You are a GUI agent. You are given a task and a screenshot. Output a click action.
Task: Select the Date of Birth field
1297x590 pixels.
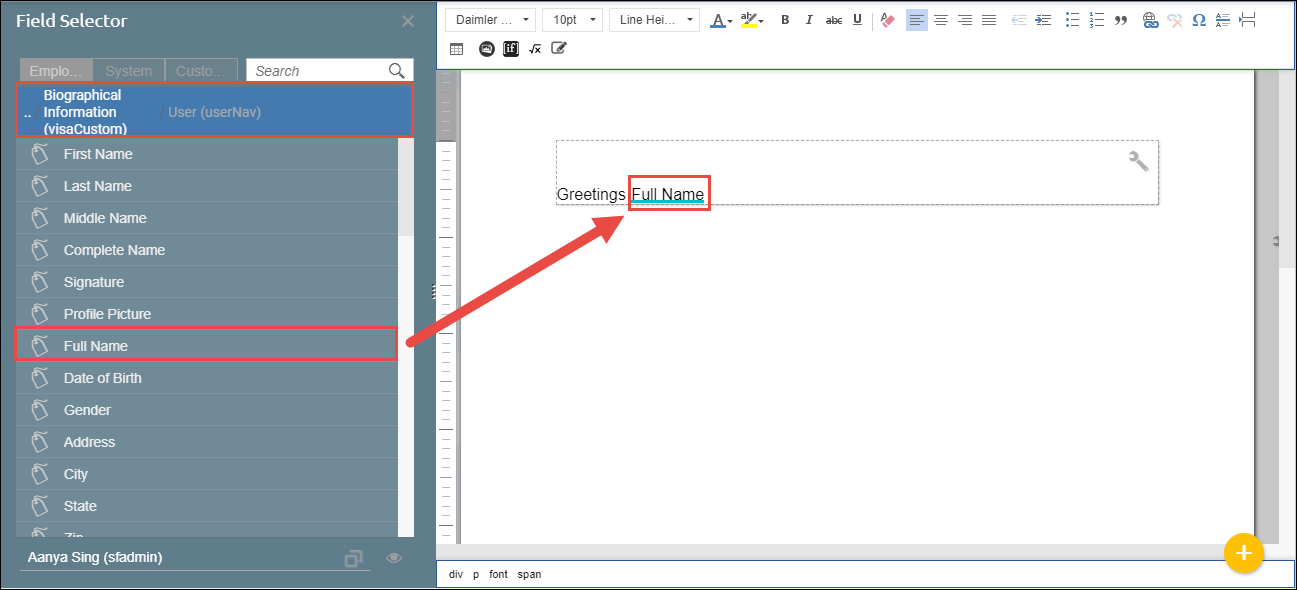click(102, 378)
